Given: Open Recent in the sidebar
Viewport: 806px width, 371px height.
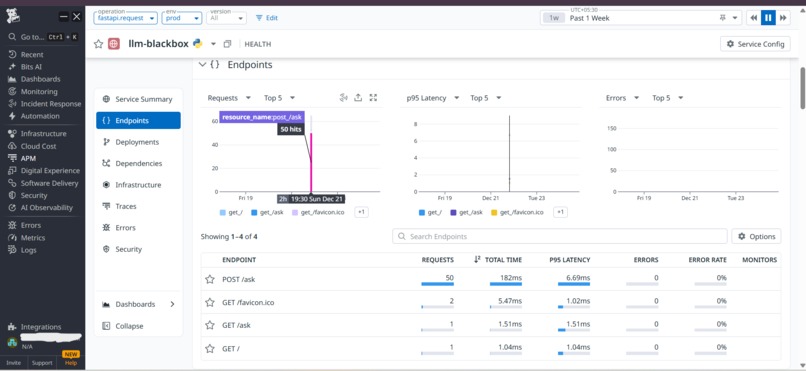Looking at the screenshot, I should [33, 54].
